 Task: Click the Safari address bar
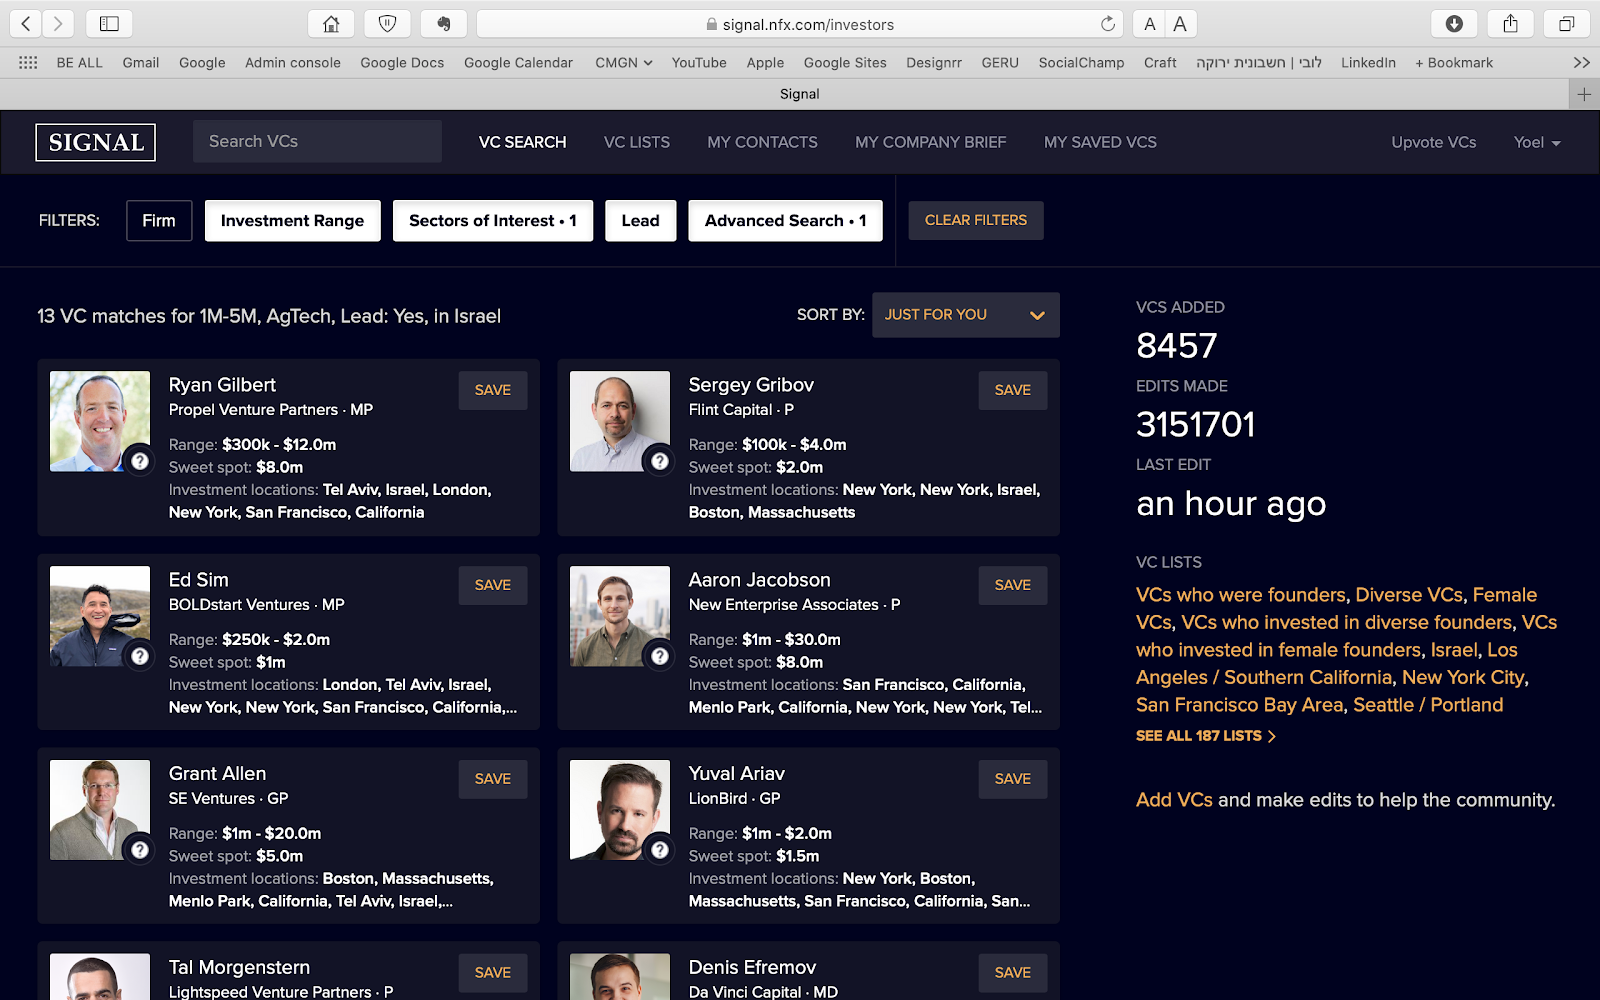pos(799,24)
